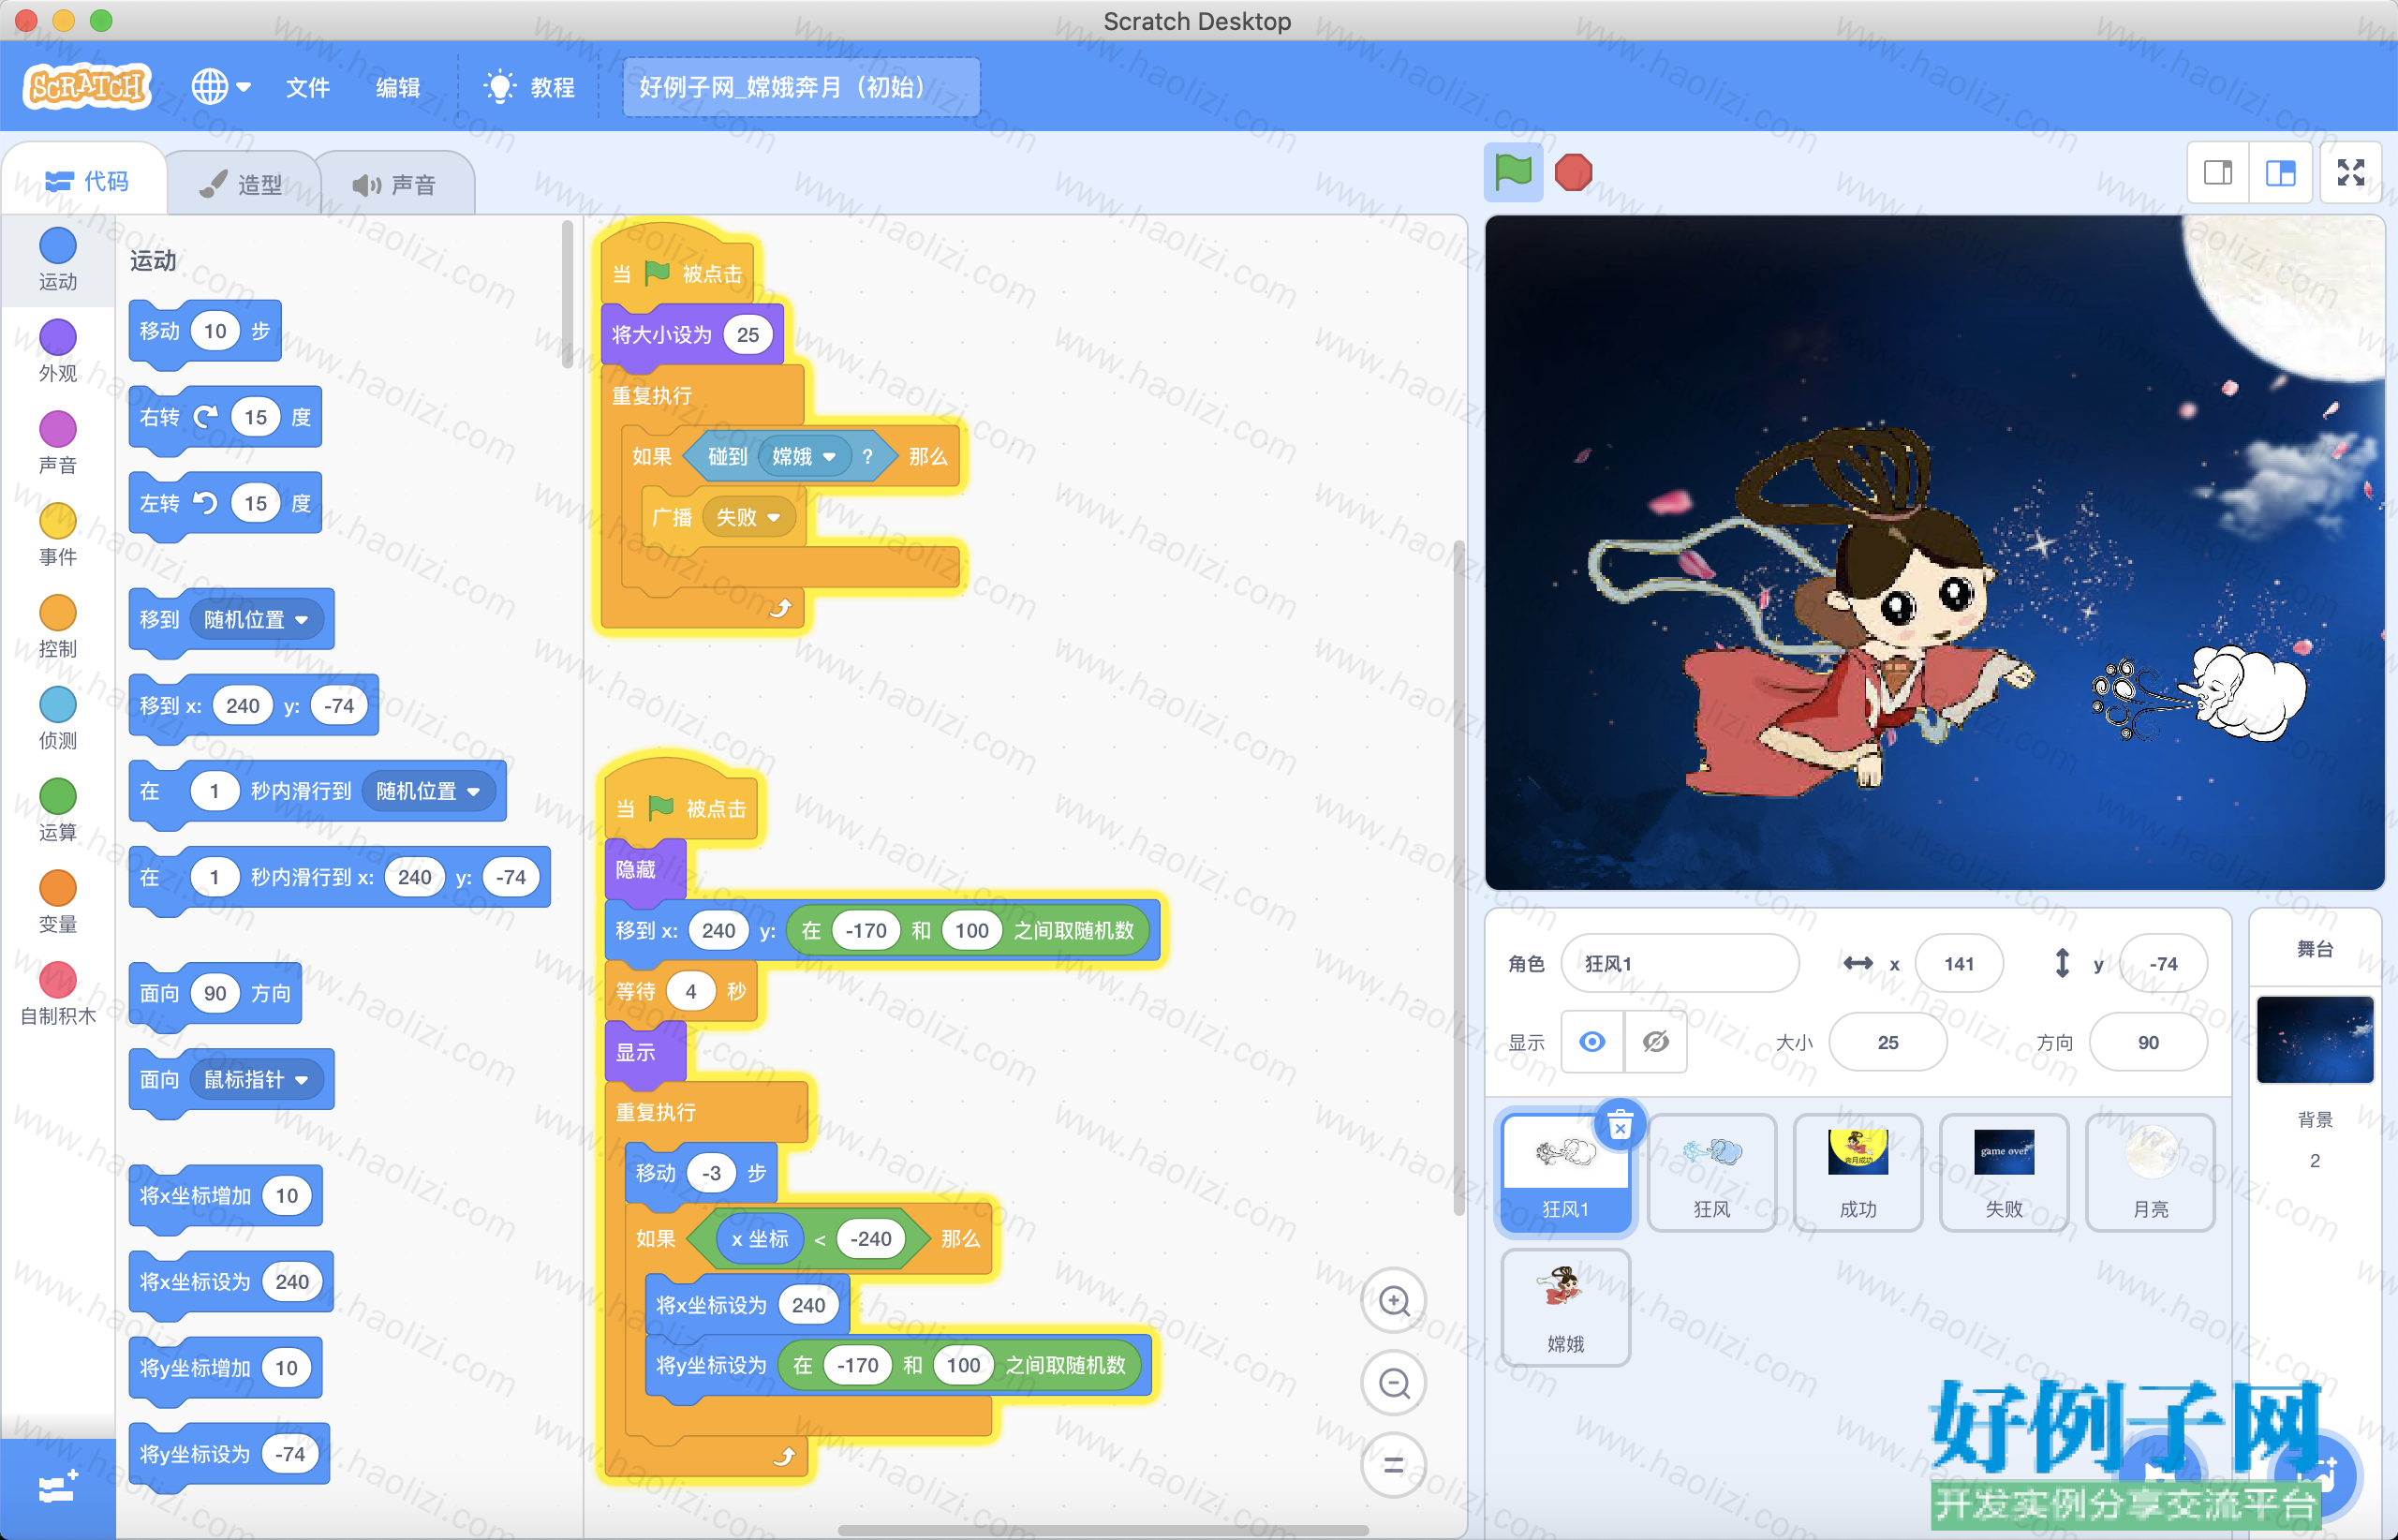Screen dimensions: 2398x1540
Task: Open the 文件 menu
Action: point(307,87)
